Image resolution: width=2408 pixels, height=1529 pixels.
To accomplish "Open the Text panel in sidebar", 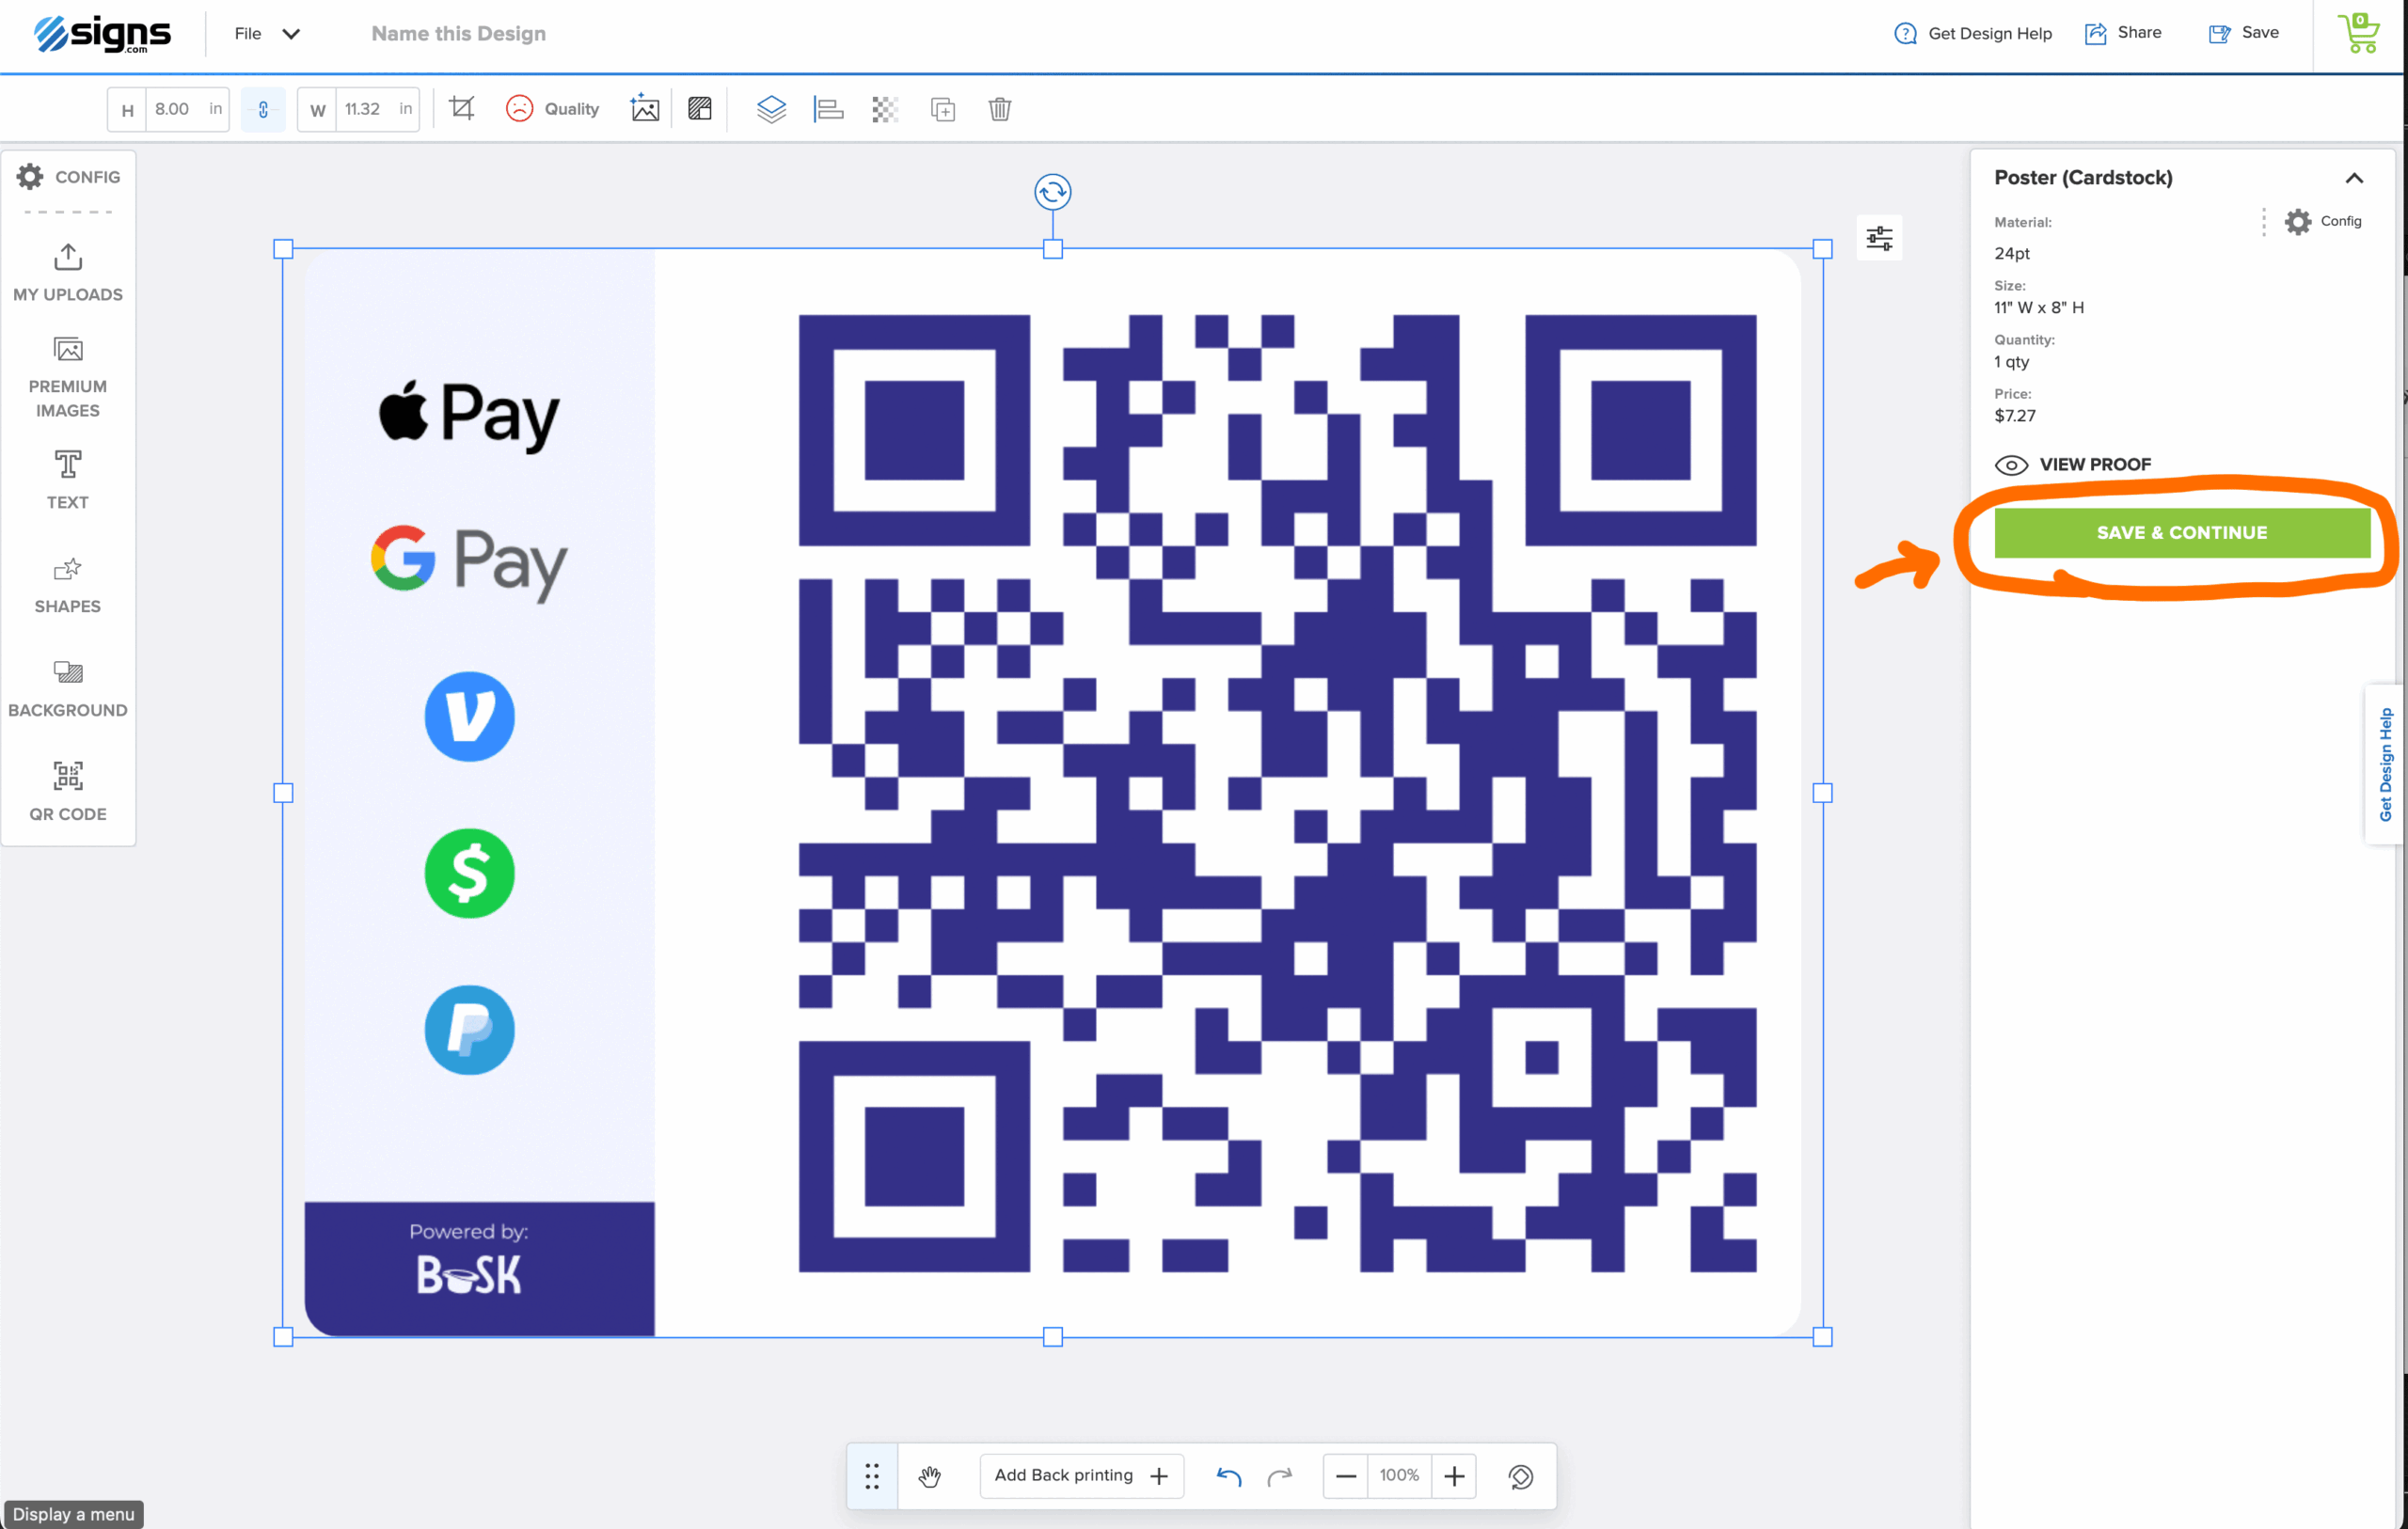I will coord(68,480).
